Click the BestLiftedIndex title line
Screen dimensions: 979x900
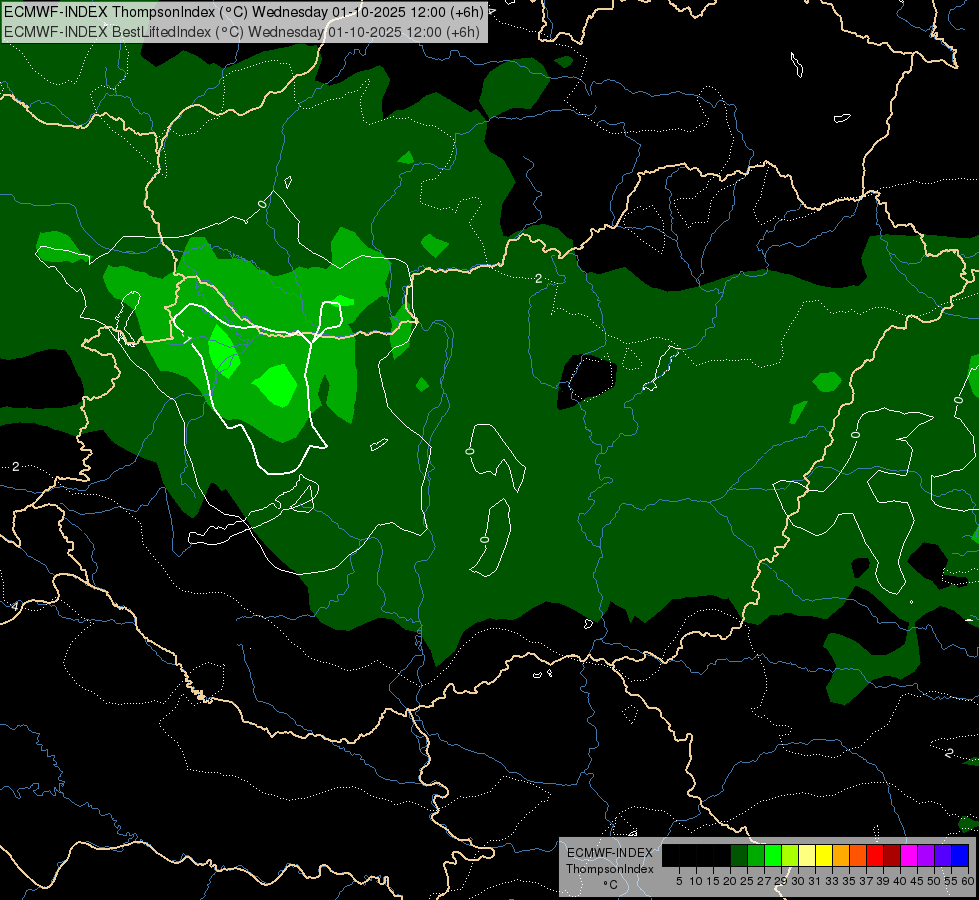[x=242, y=32]
